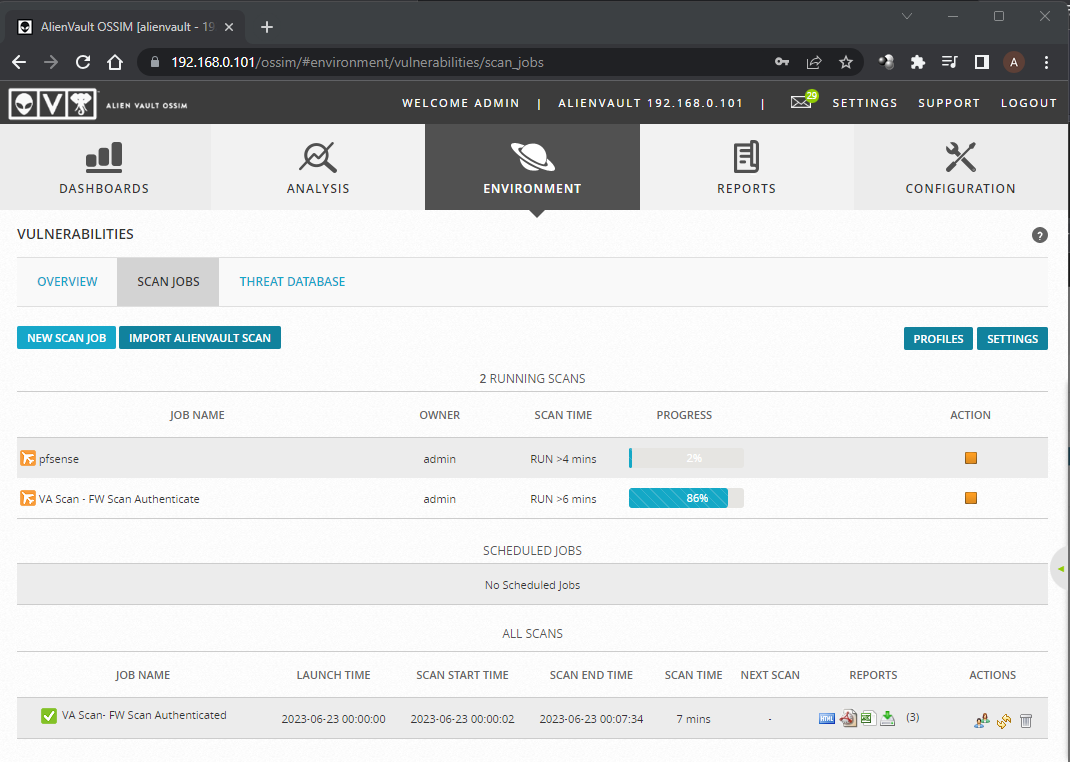Click the green completed checkmark for VA Scan
The height and width of the screenshot is (762, 1070).
tap(48, 716)
